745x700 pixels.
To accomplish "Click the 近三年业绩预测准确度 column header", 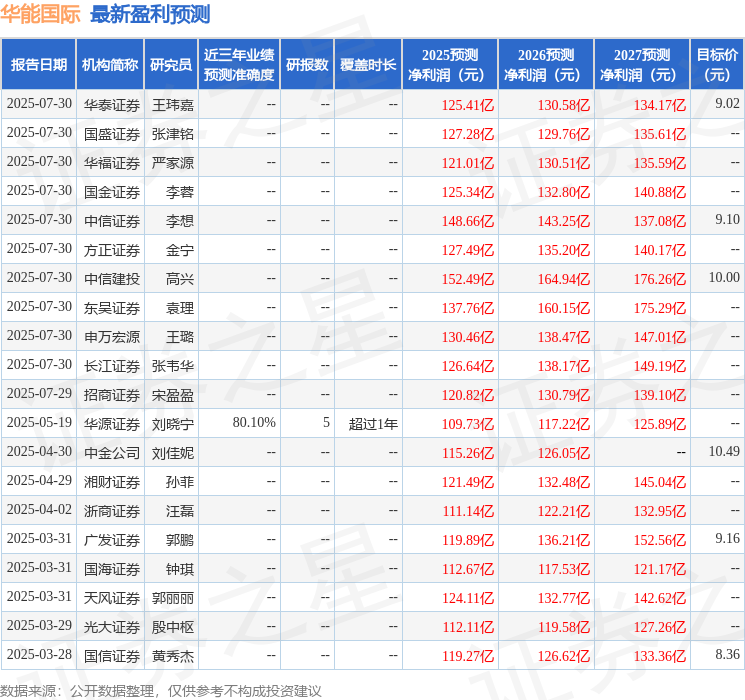I will [239, 65].
